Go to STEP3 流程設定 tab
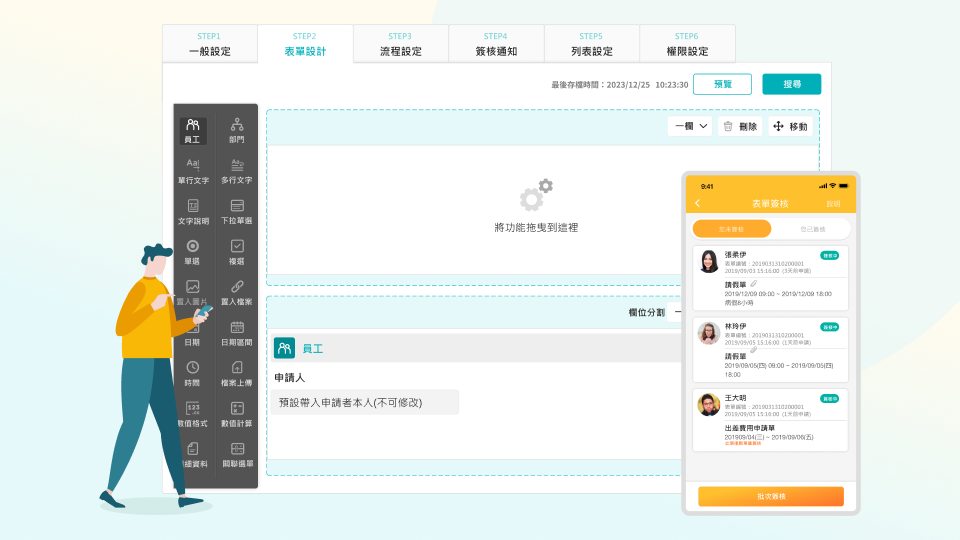 click(400, 44)
